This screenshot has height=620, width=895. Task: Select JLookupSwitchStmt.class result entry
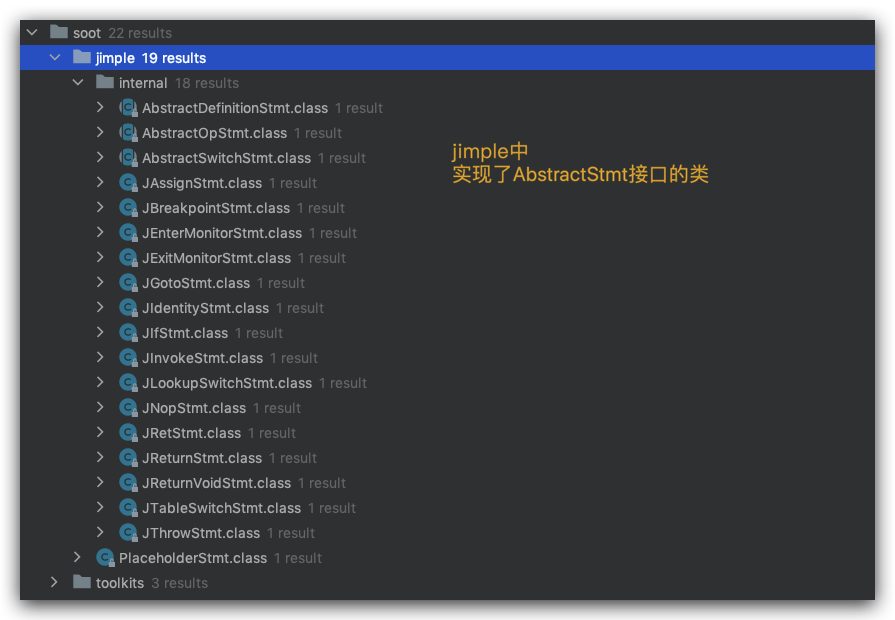coord(226,383)
